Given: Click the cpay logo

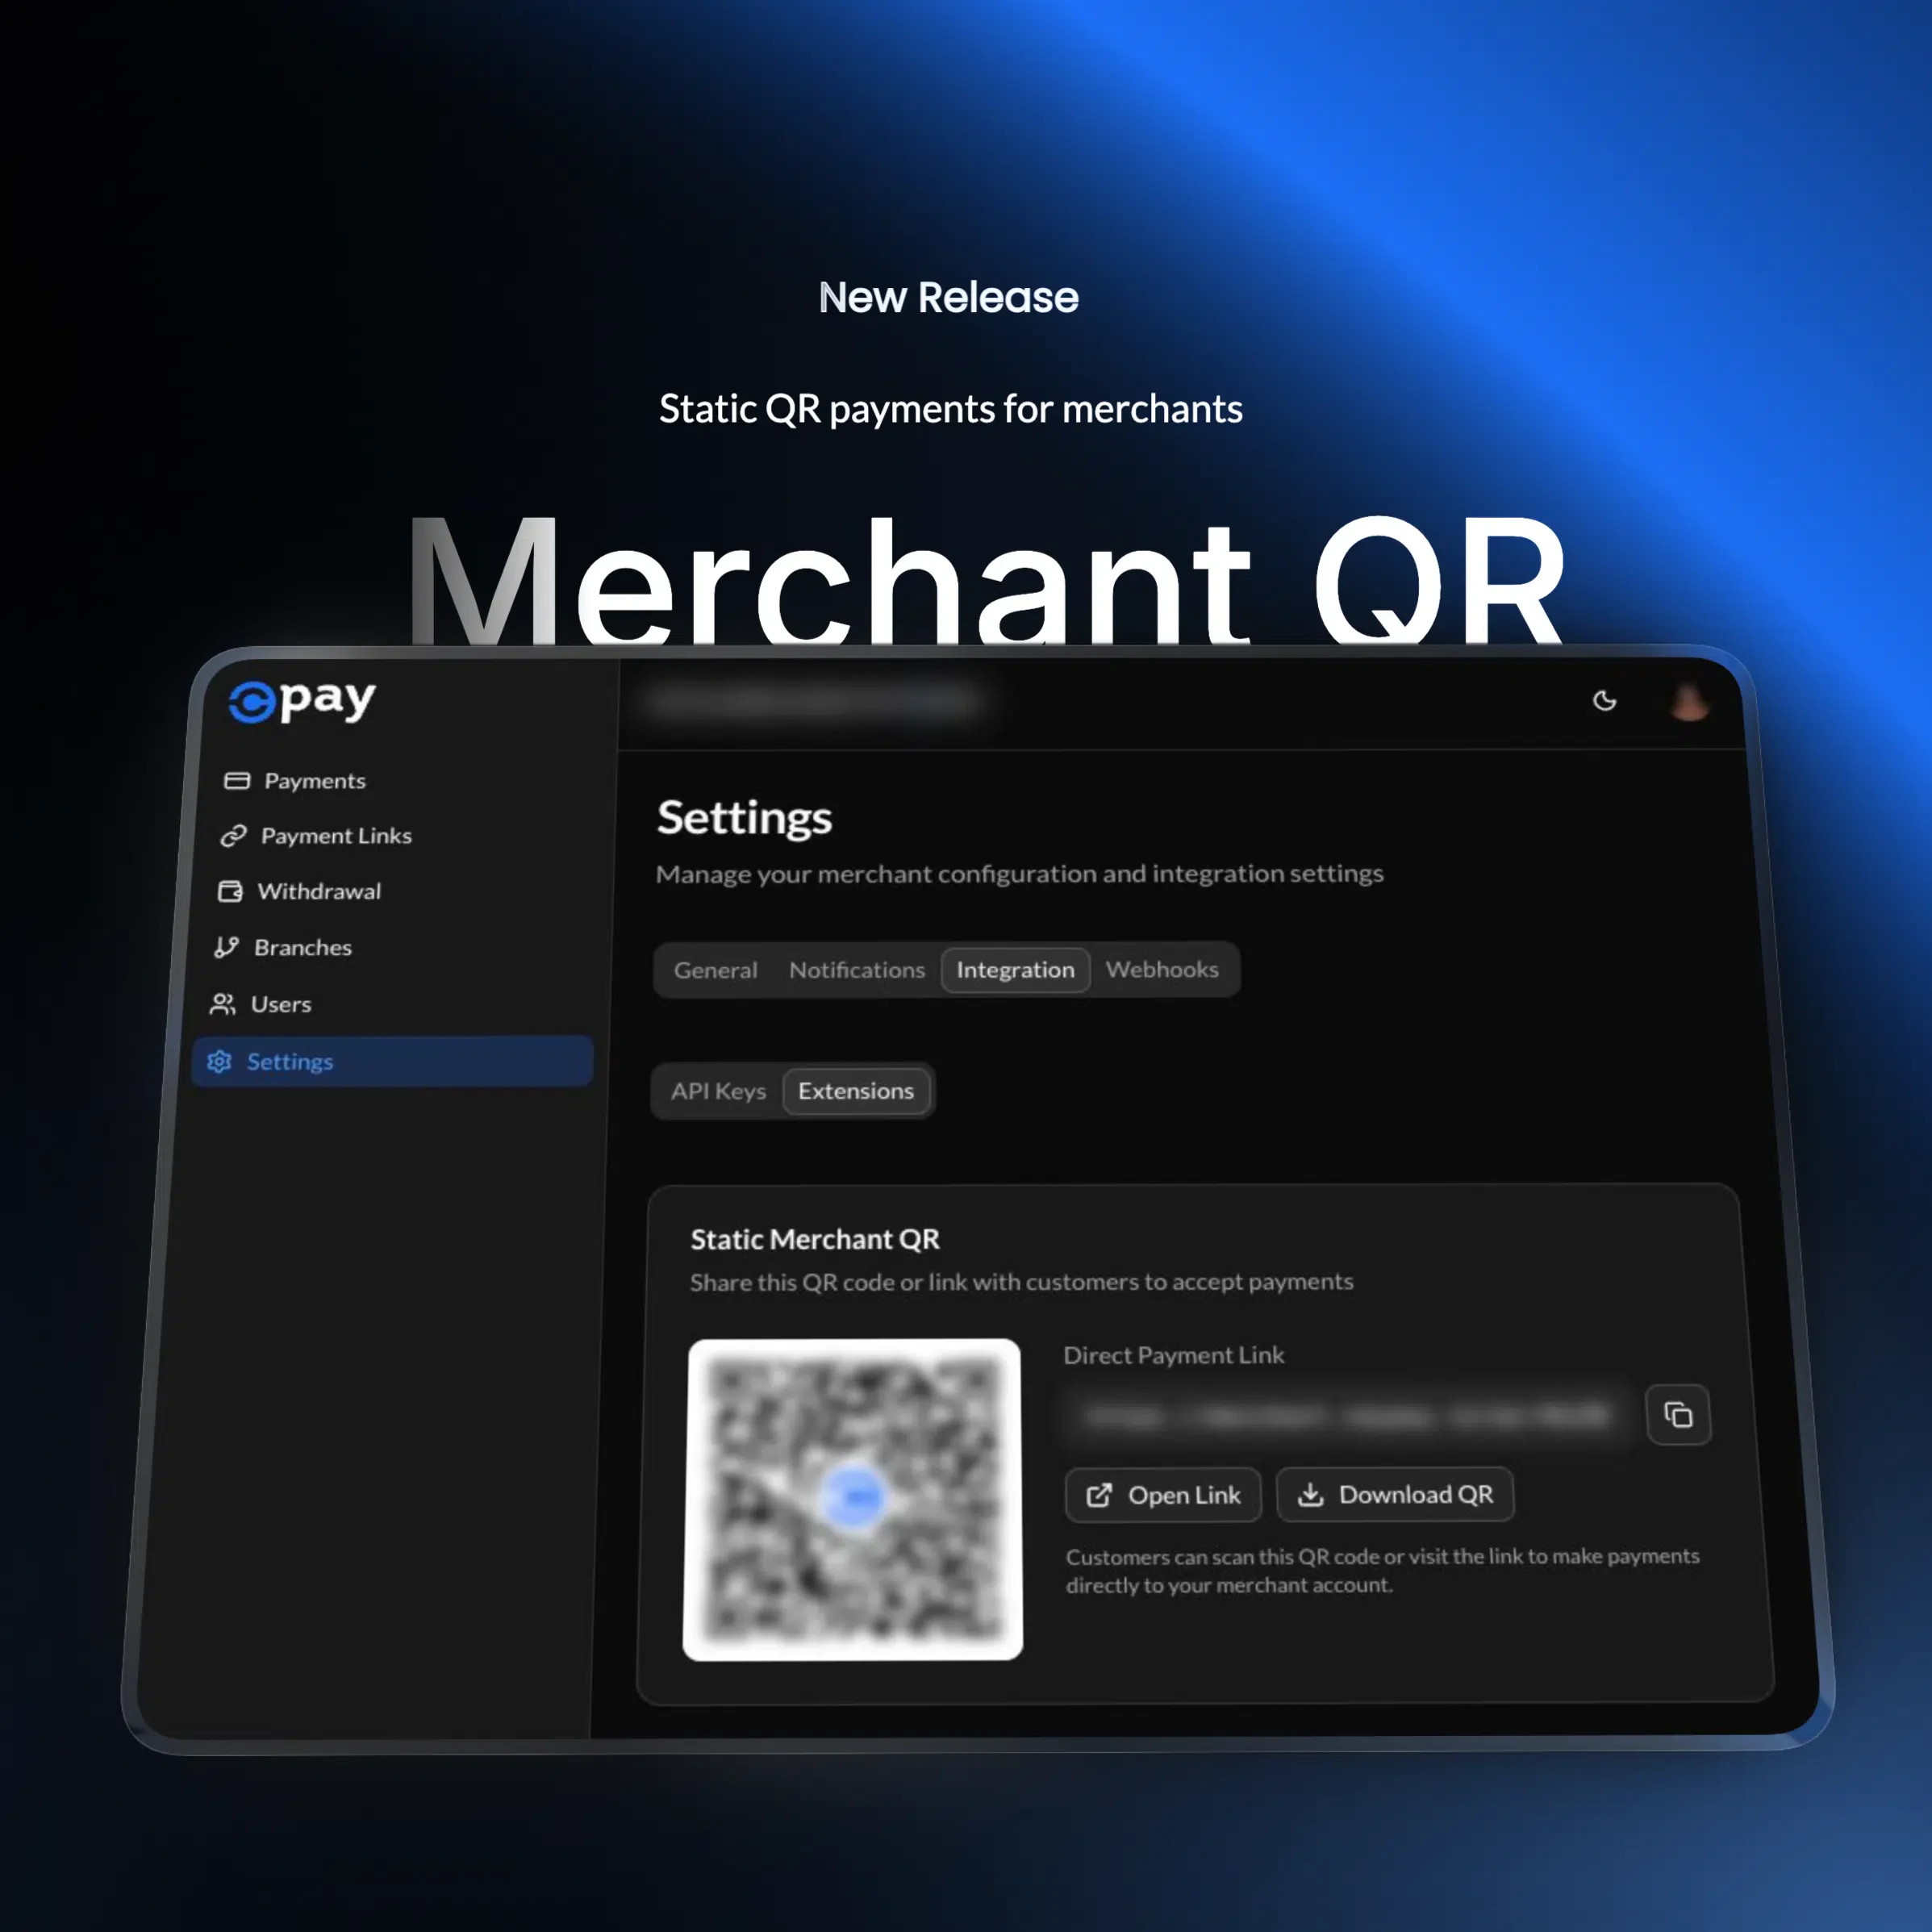Looking at the screenshot, I should 299,700.
